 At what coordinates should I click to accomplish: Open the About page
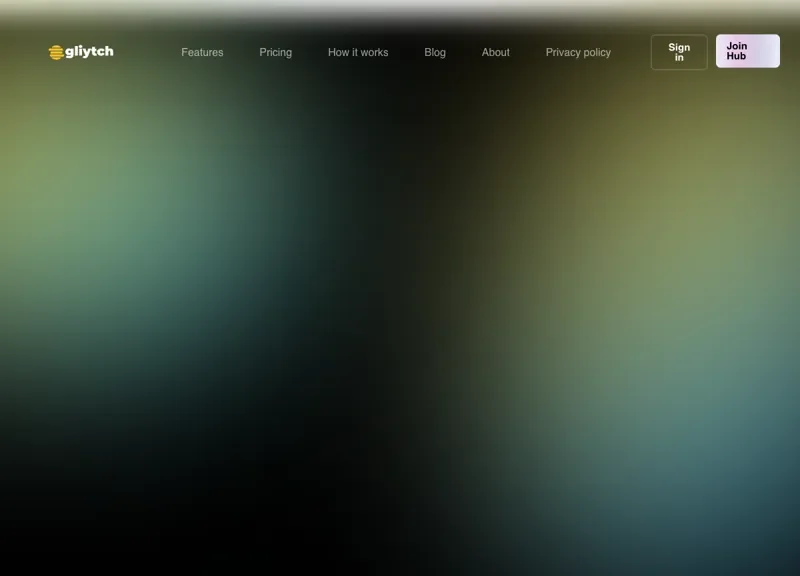click(495, 53)
